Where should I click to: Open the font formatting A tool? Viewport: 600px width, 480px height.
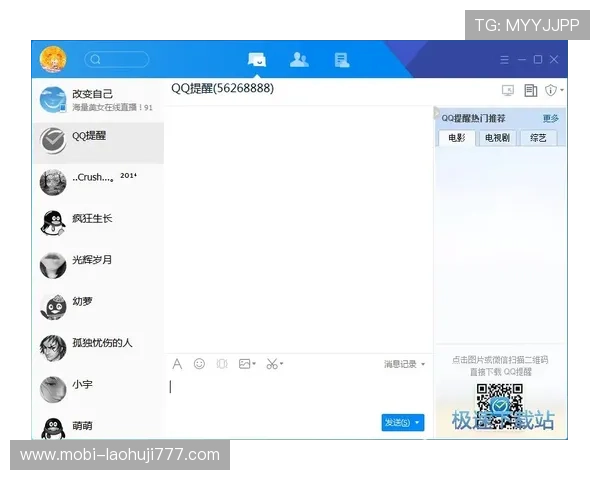click(177, 364)
